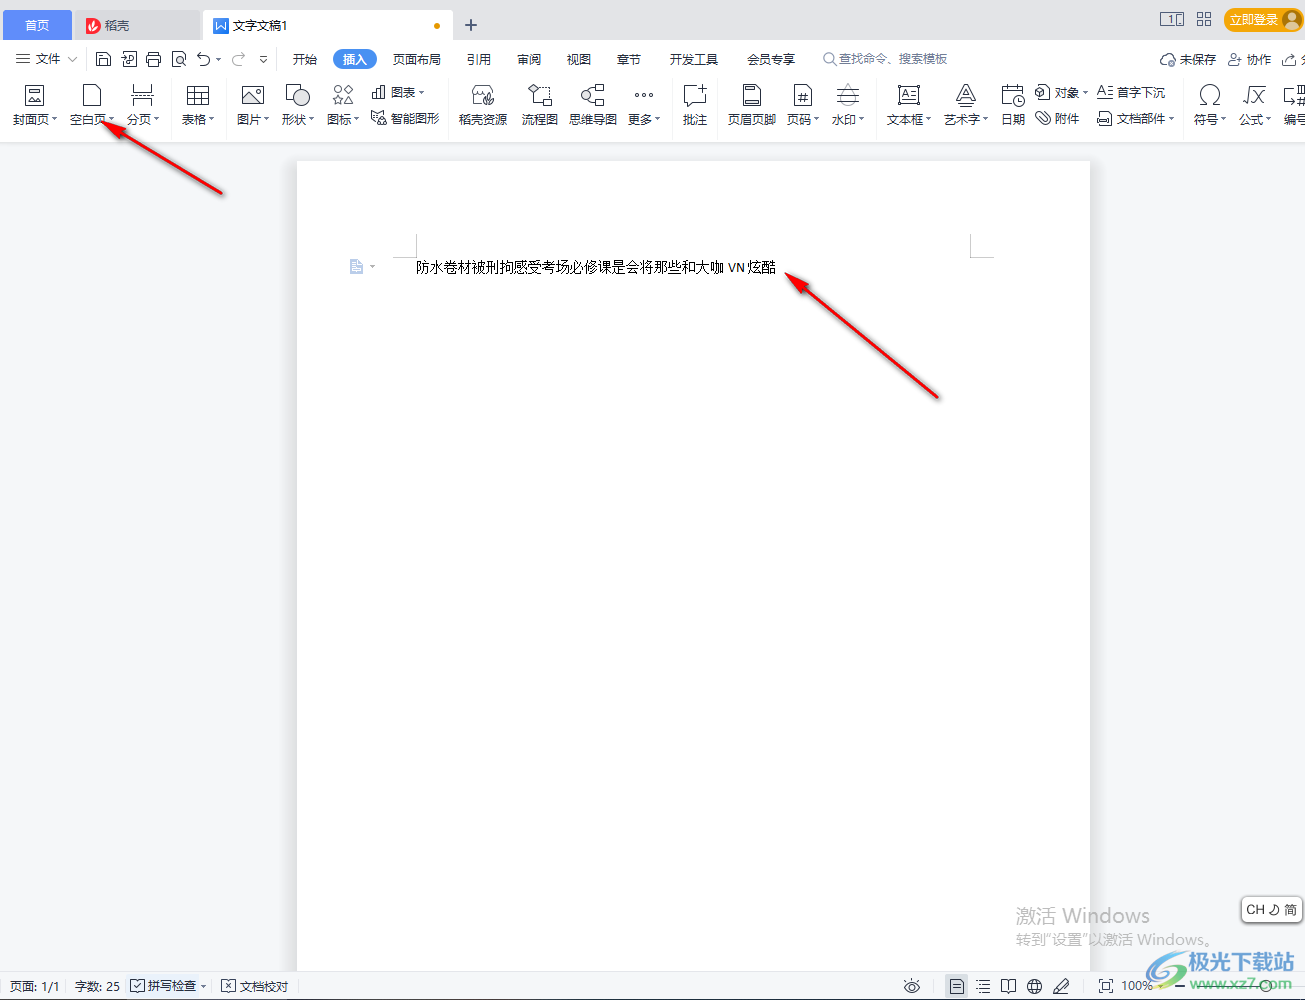The height and width of the screenshot is (1000, 1305).
Task: Insert a chart (图表)
Action: tap(398, 92)
